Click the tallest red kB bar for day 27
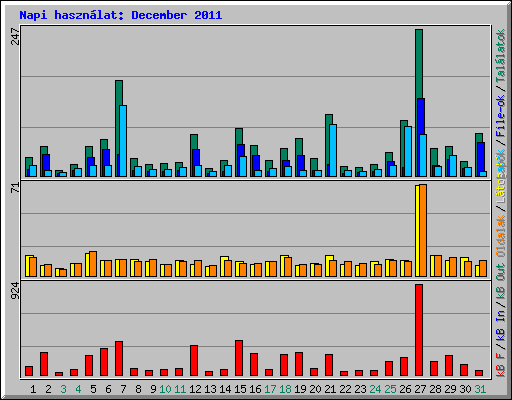 point(419,330)
